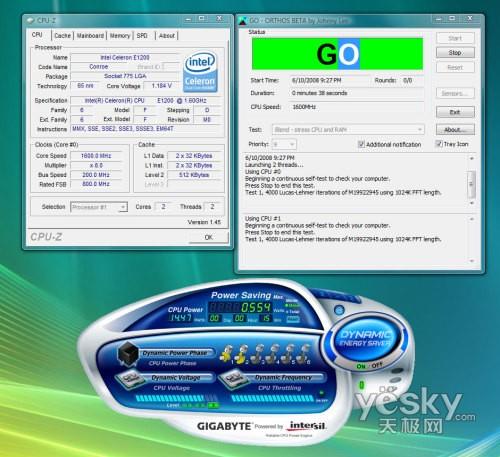Viewport: 500px width, 457px height.
Task: Click the down arrow of the upper log scrollbar
Action: click(x=471, y=203)
